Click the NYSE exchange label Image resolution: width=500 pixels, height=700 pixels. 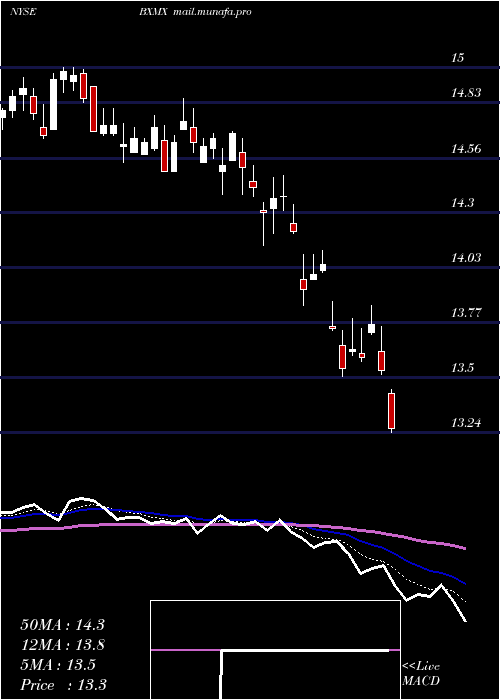[23, 12]
